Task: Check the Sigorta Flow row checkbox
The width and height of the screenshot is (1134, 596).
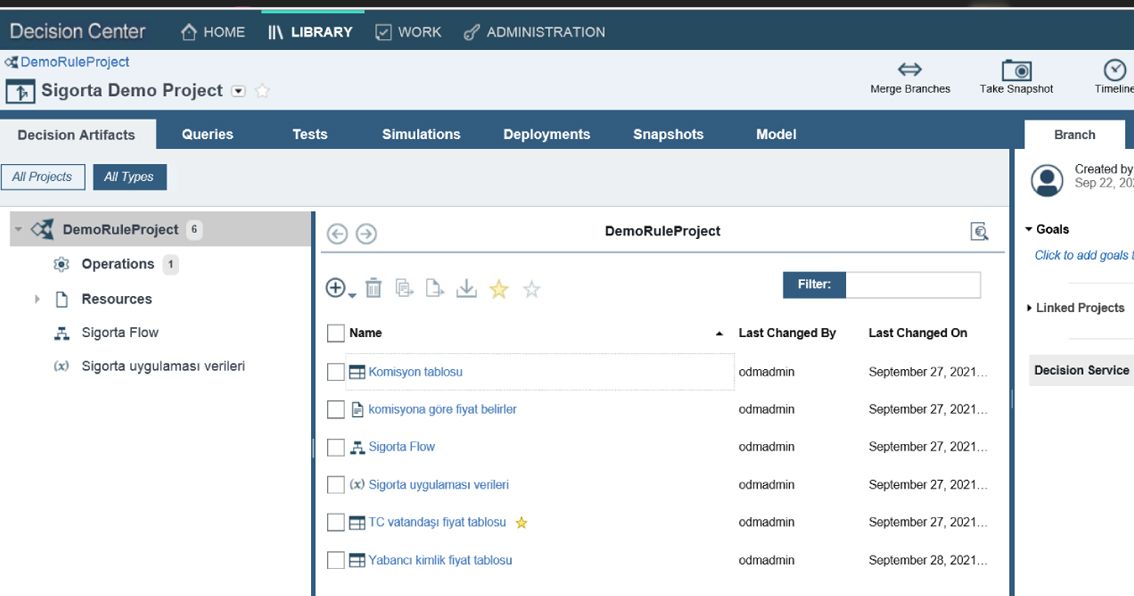Action: [x=336, y=447]
